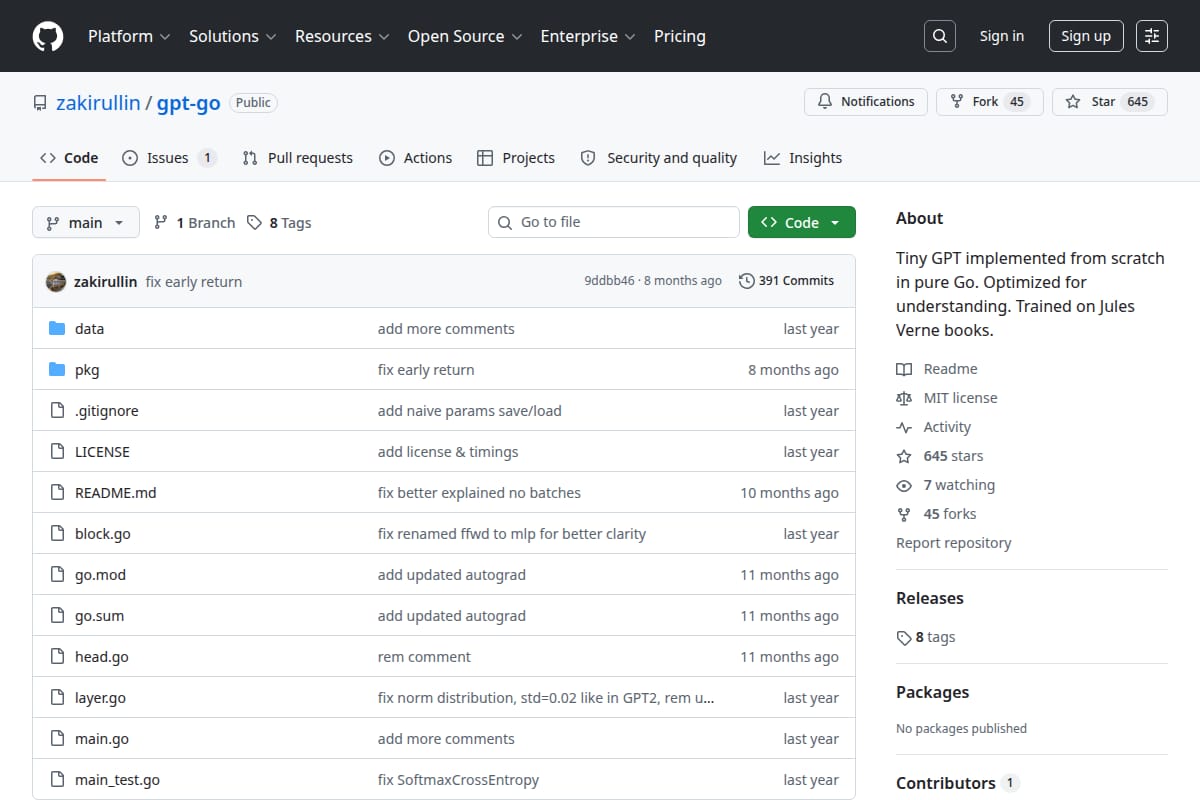Switch to the Pull requests tab
The image size is (1200, 800).
pyautogui.click(x=298, y=158)
